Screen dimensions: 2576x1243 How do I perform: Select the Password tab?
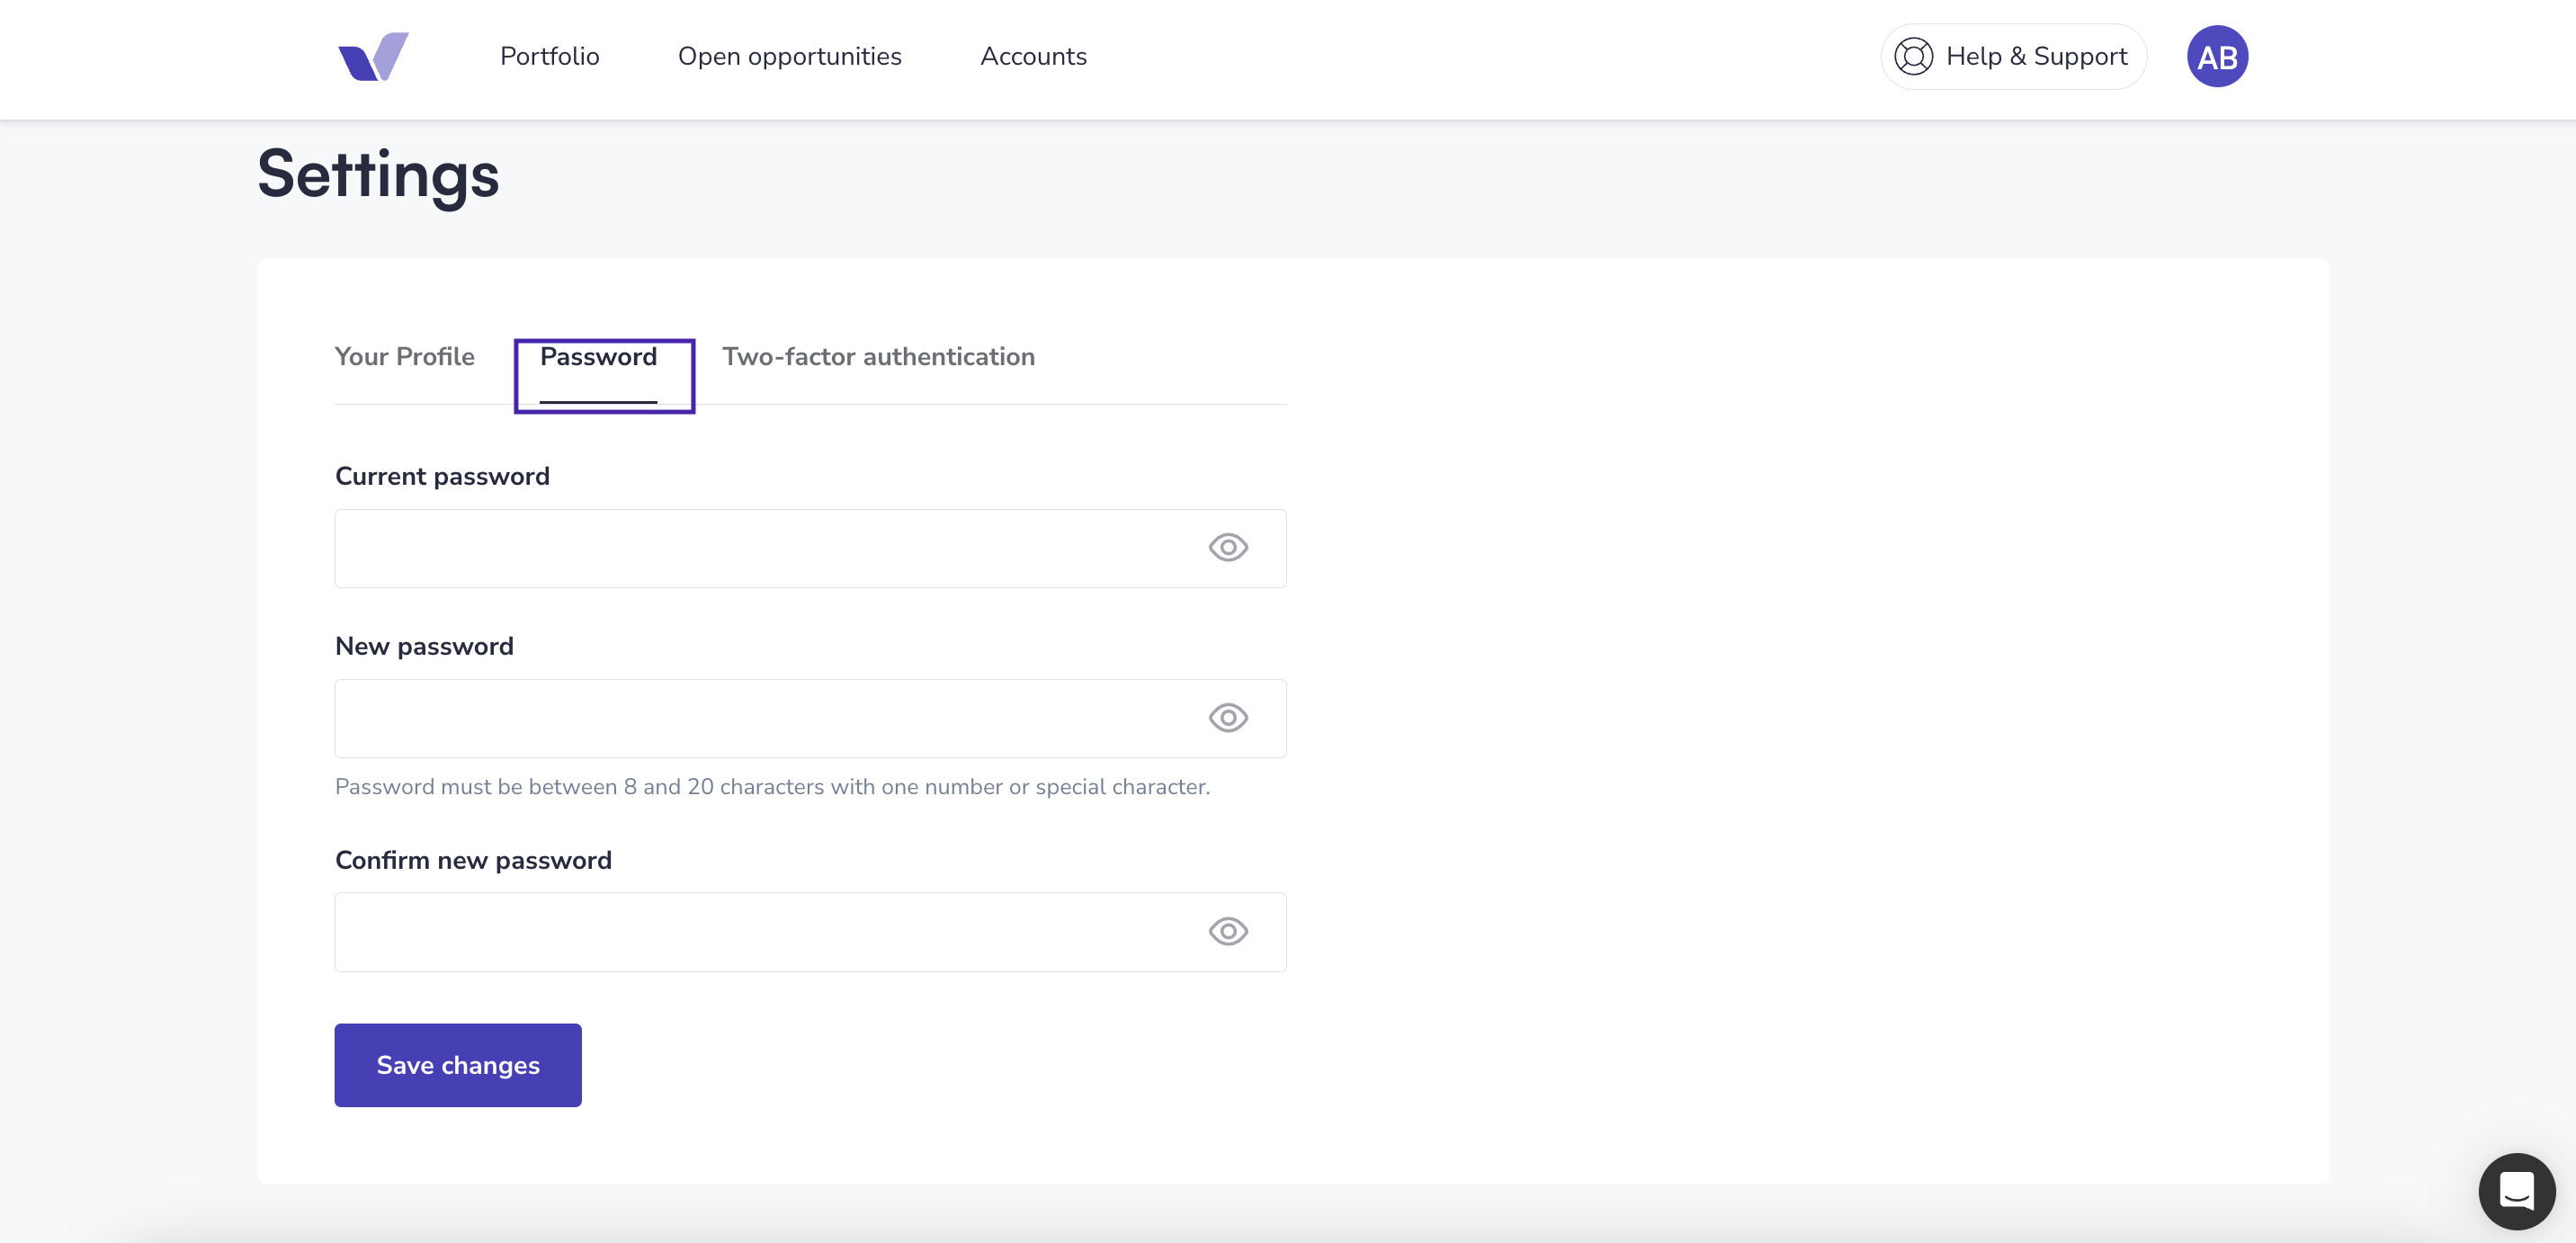click(x=599, y=357)
